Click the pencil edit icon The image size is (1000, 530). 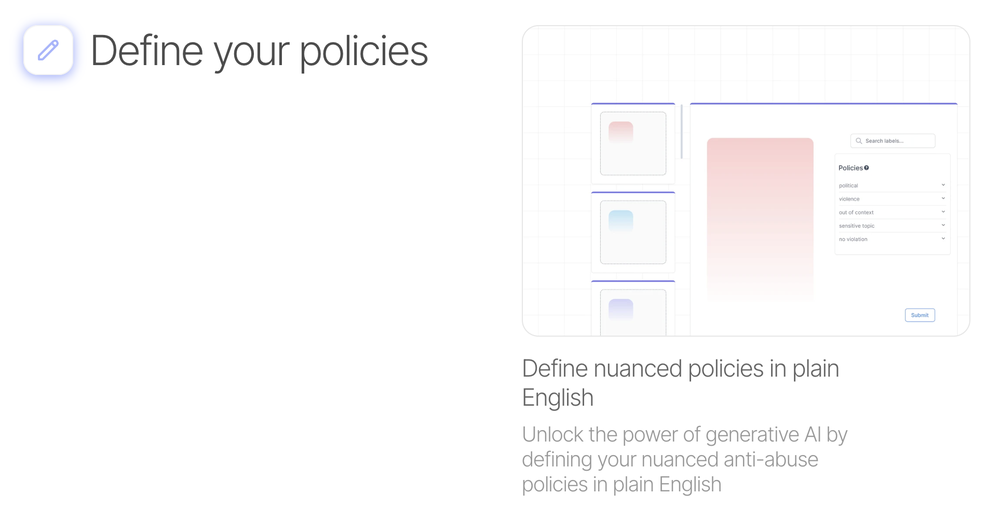pos(48,50)
